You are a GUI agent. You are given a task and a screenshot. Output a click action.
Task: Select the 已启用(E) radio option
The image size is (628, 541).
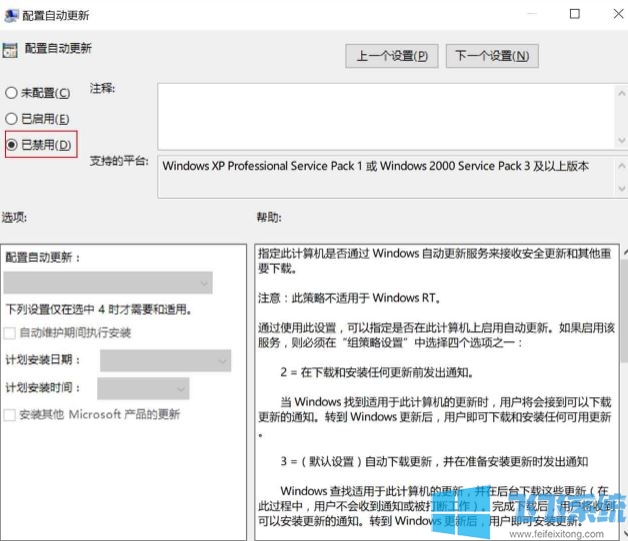[11, 119]
